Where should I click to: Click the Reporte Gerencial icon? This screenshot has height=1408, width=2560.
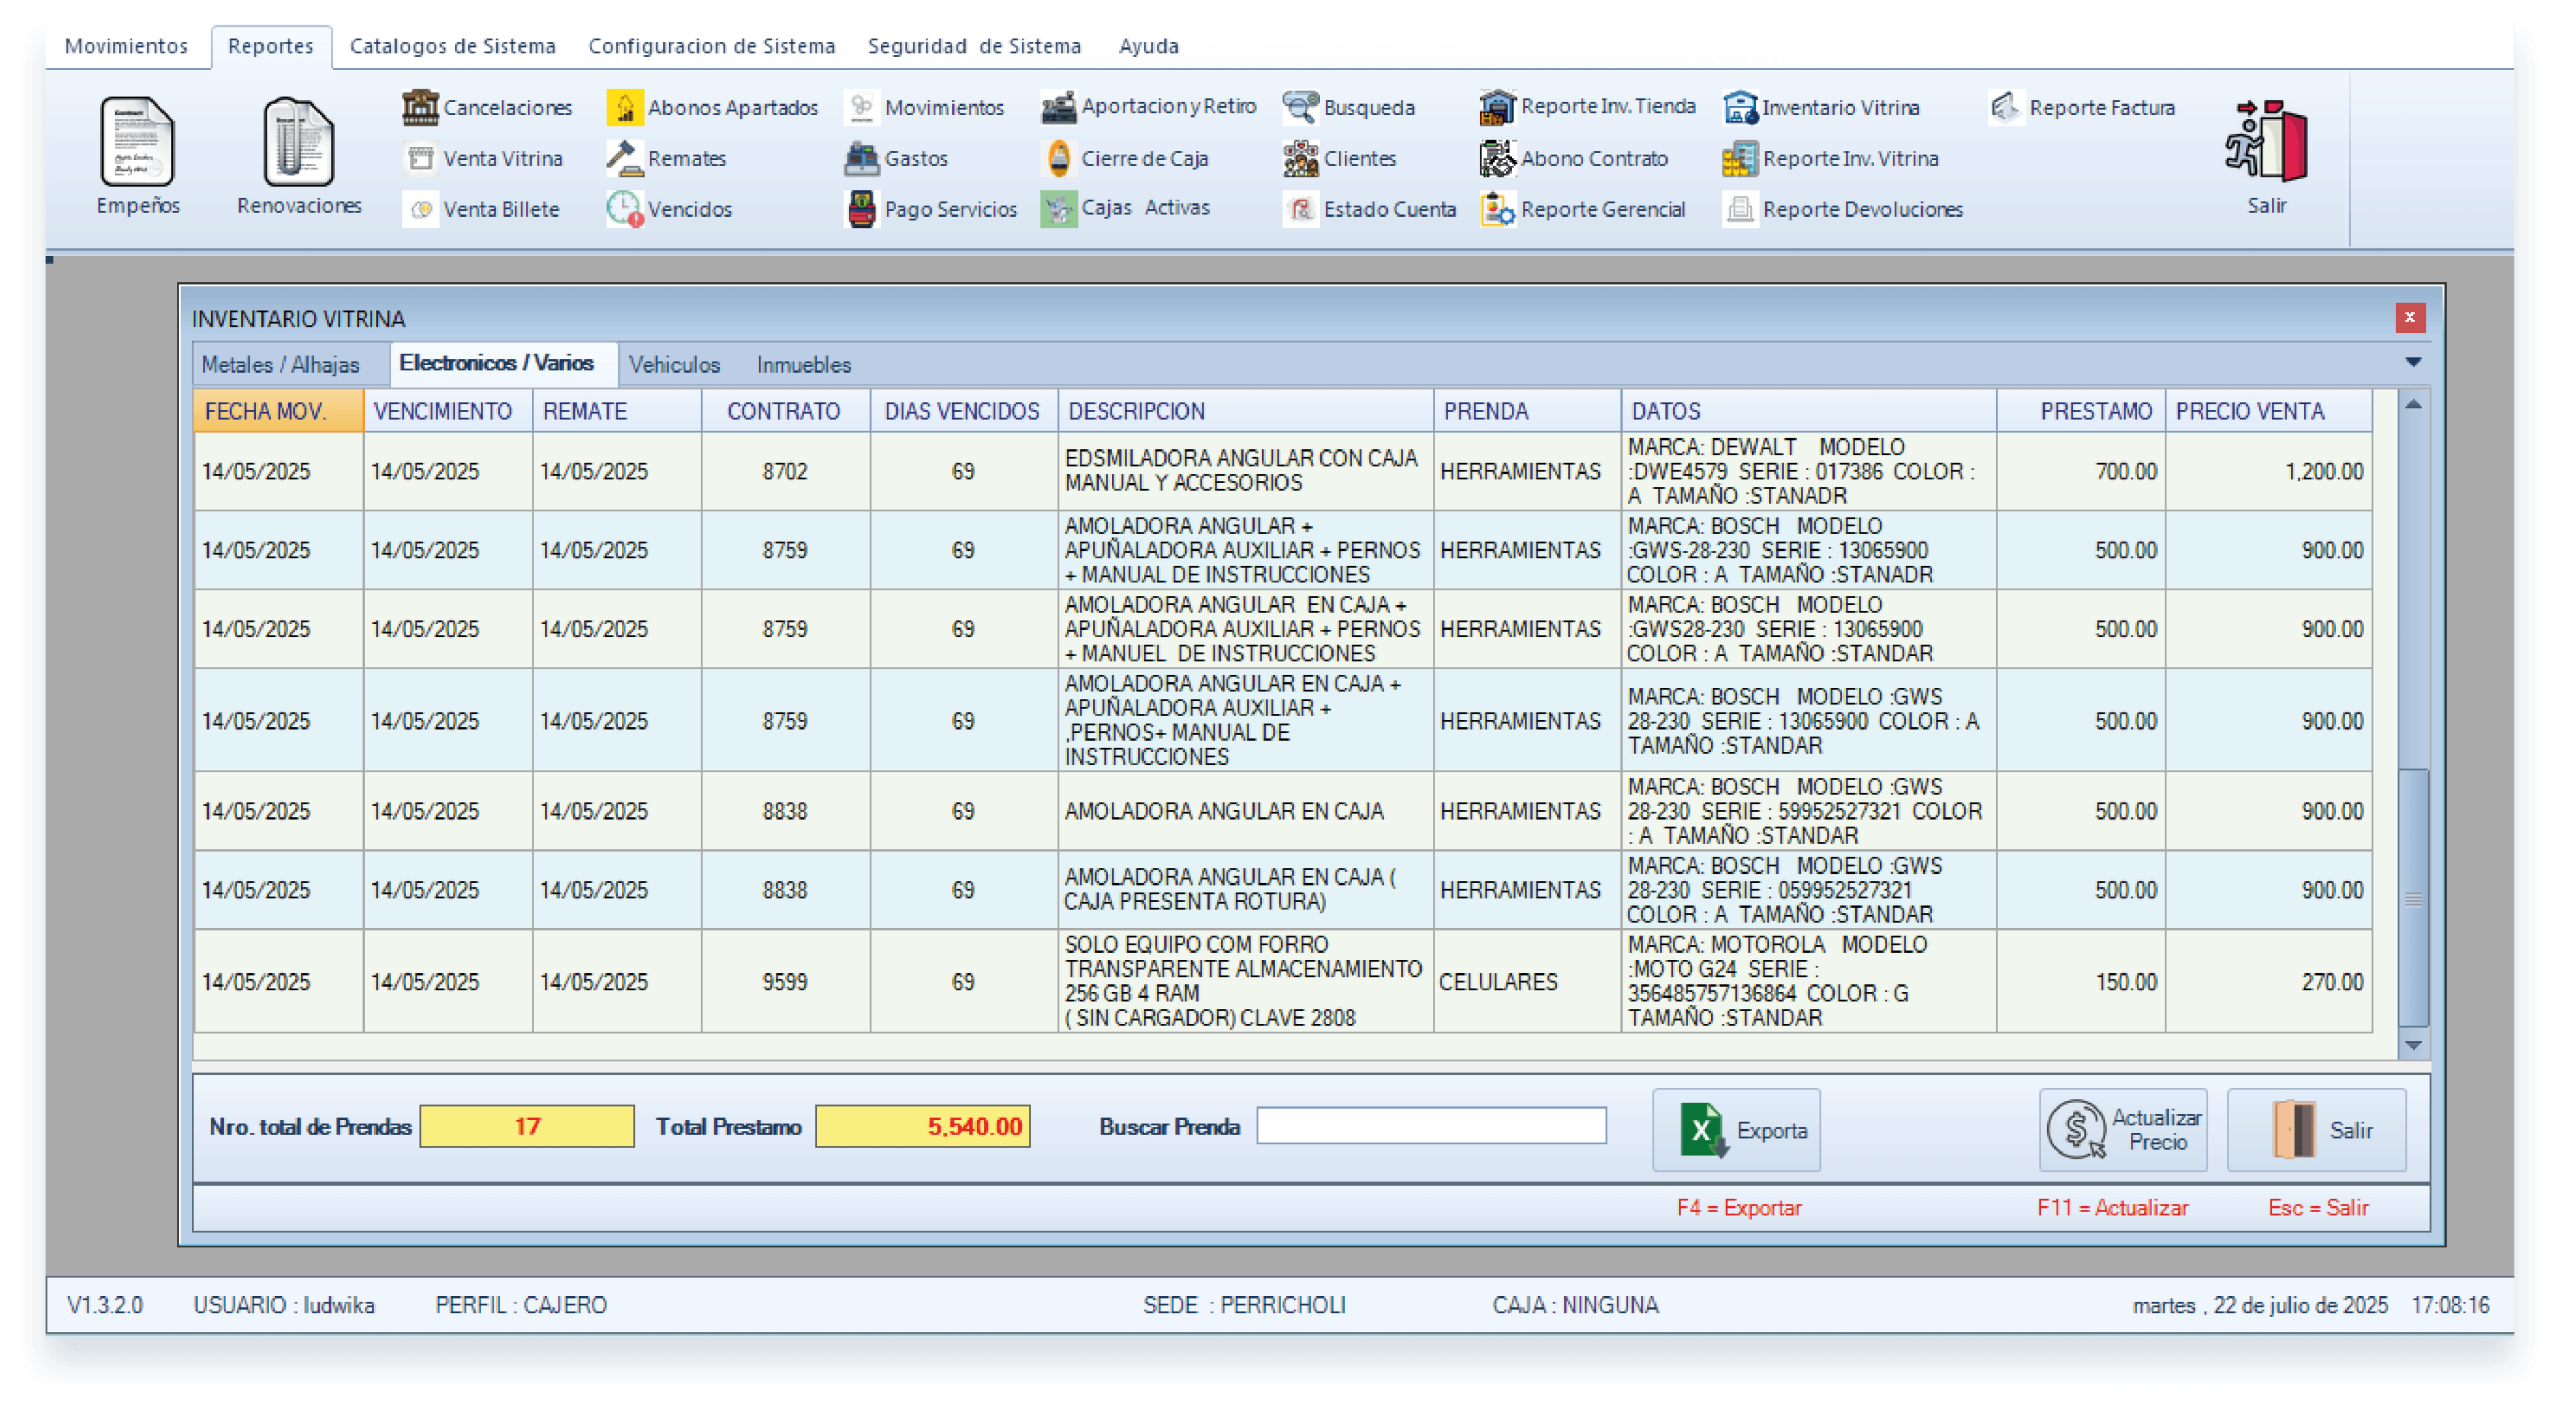(1497, 209)
